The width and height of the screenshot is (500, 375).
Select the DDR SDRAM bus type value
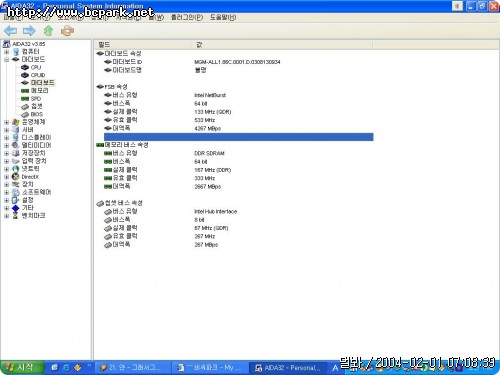click(210, 153)
